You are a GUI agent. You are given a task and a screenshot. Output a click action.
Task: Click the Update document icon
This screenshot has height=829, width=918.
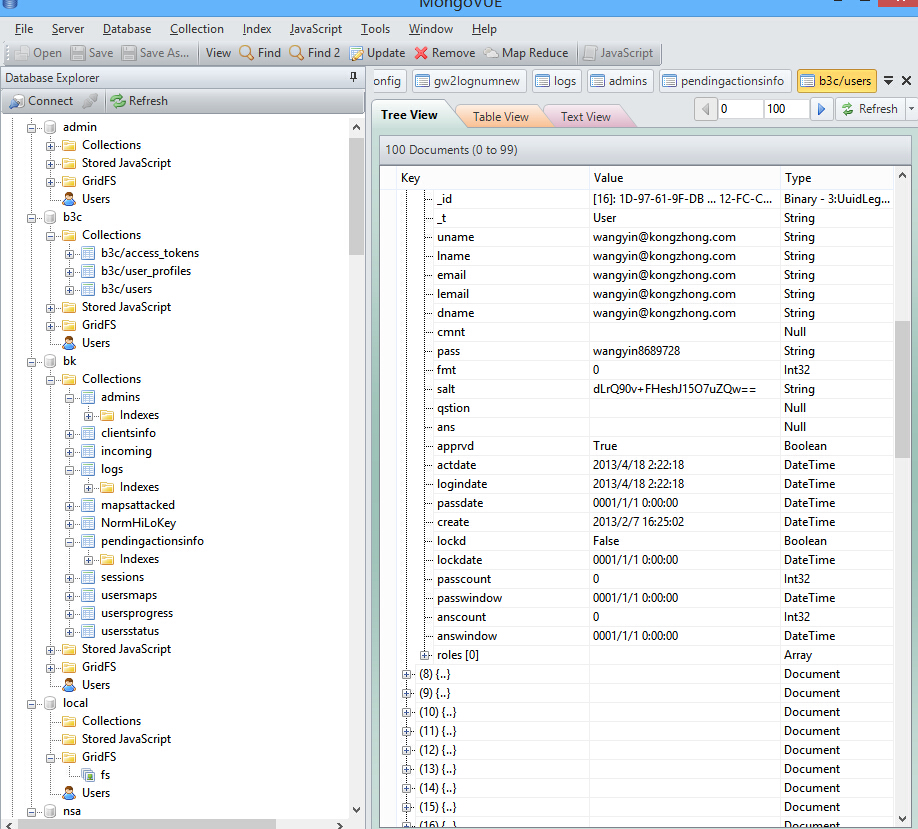pos(356,53)
